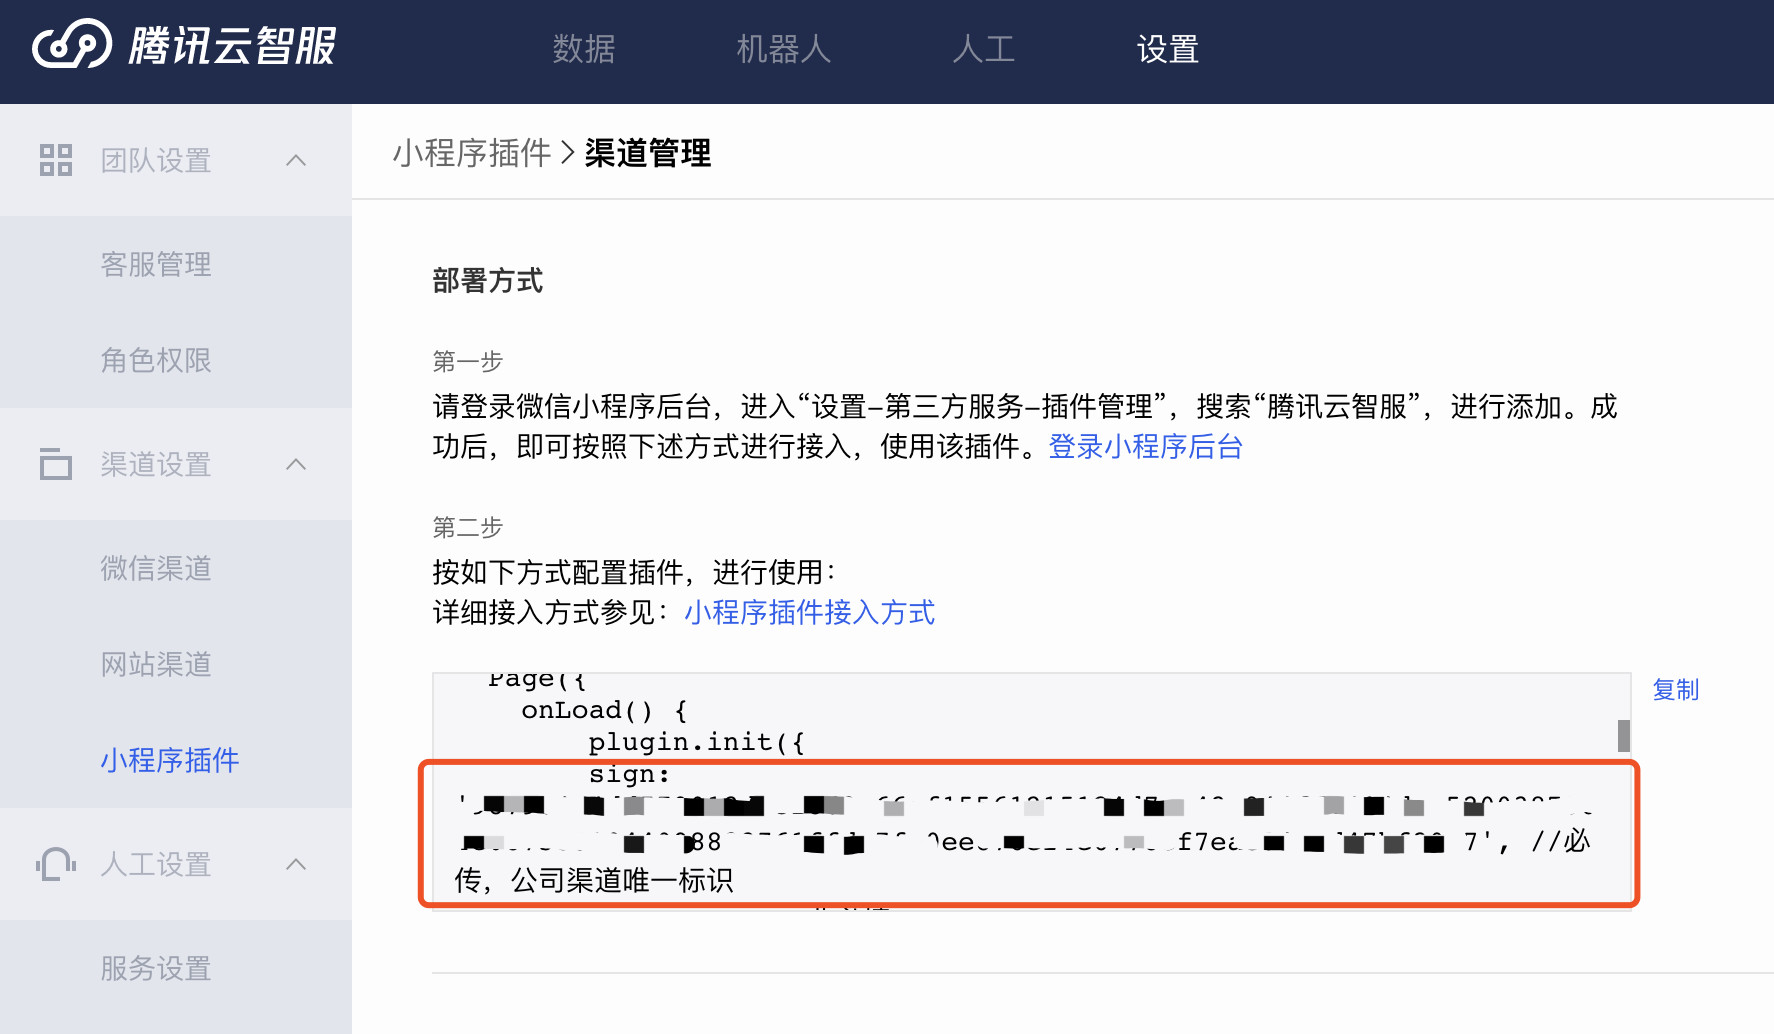The height and width of the screenshot is (1034, 1774).
Task: Open the 设置 top navigation tab
Action: [x=1168, y=49]
